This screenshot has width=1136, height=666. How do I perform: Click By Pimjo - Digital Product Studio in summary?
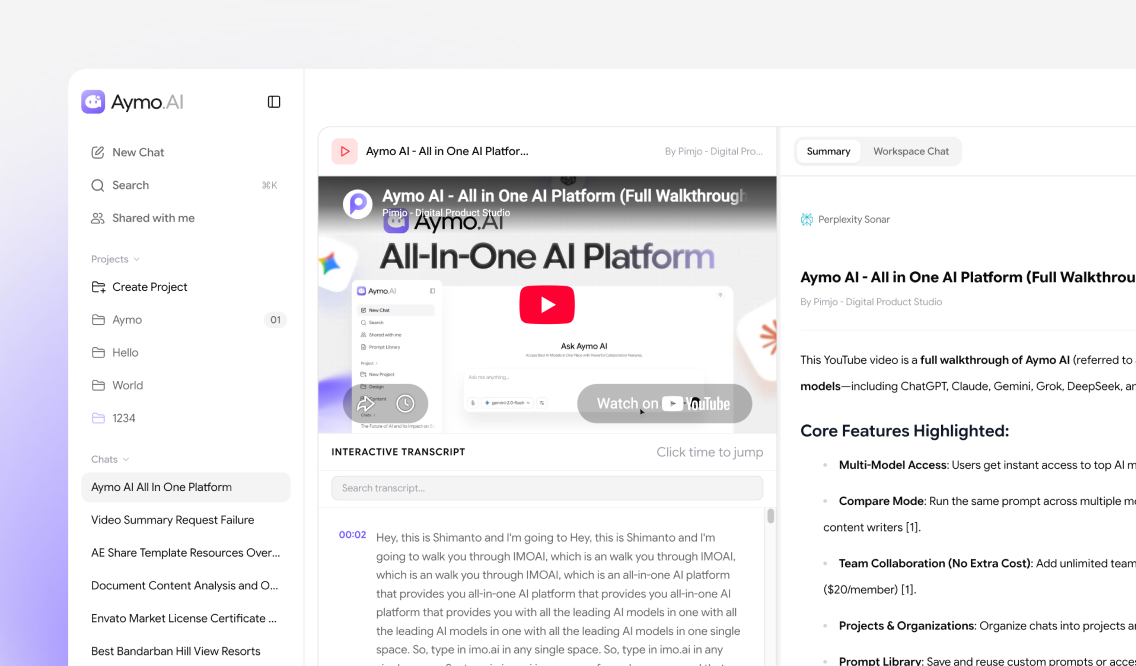tap(871, 301)
